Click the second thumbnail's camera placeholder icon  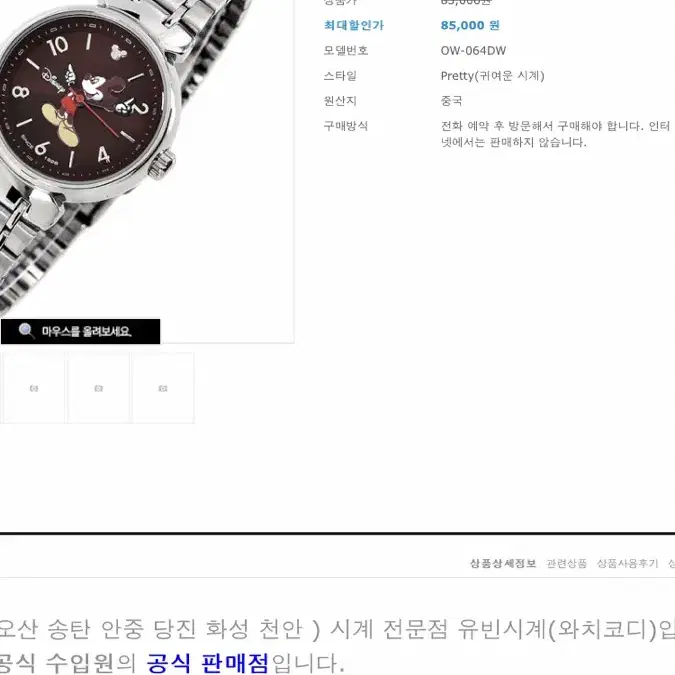click(x=98, y=388)
